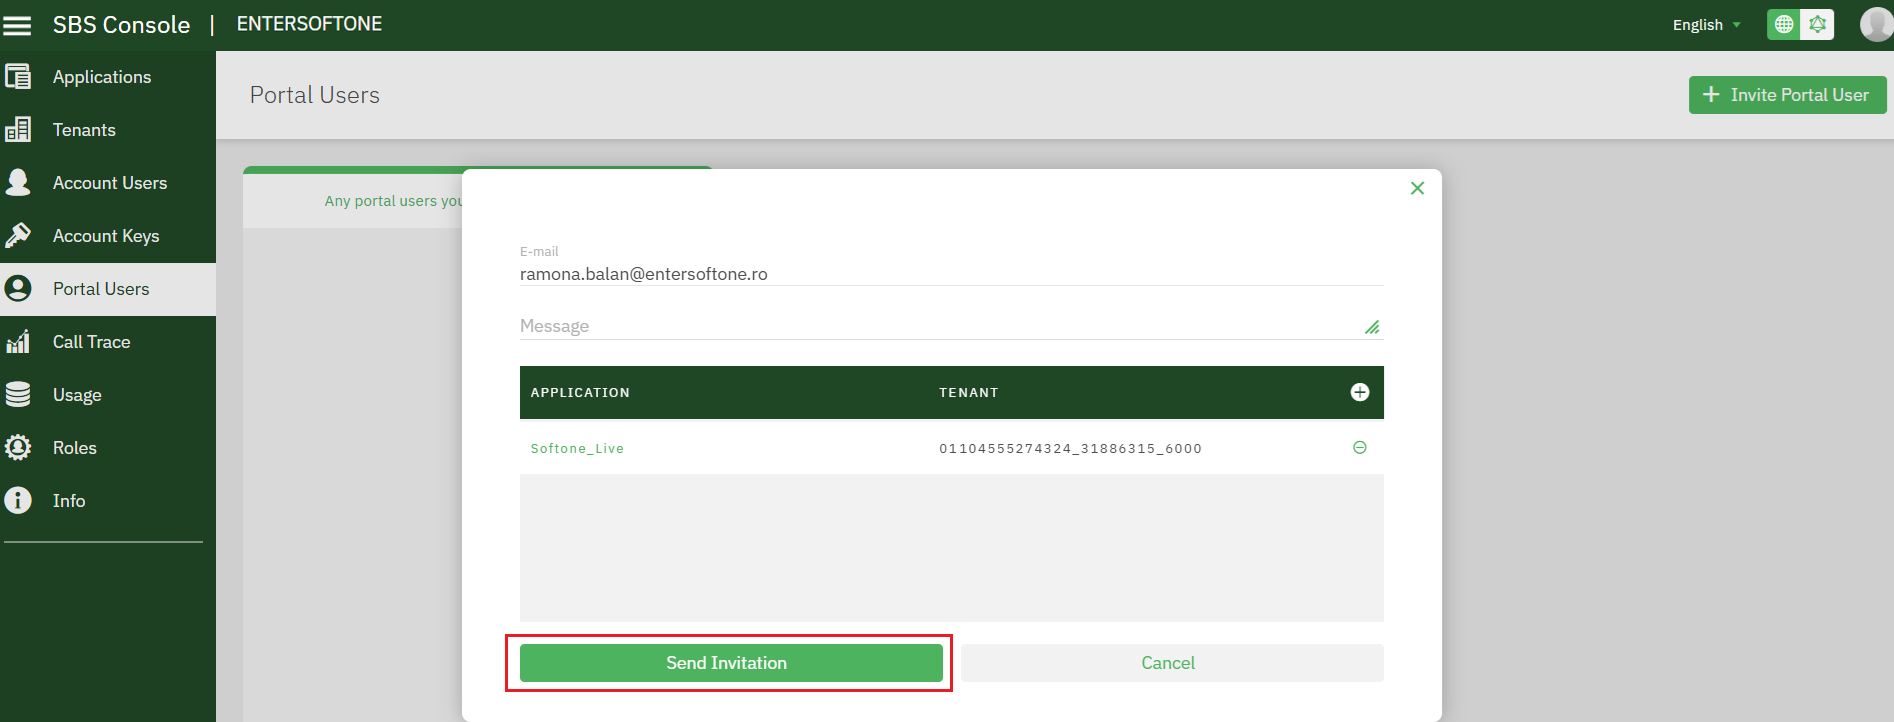The width and height of the screenshot is (1894, 722).
Task: Click the Account Keys icon
Action: coord(18,236)
